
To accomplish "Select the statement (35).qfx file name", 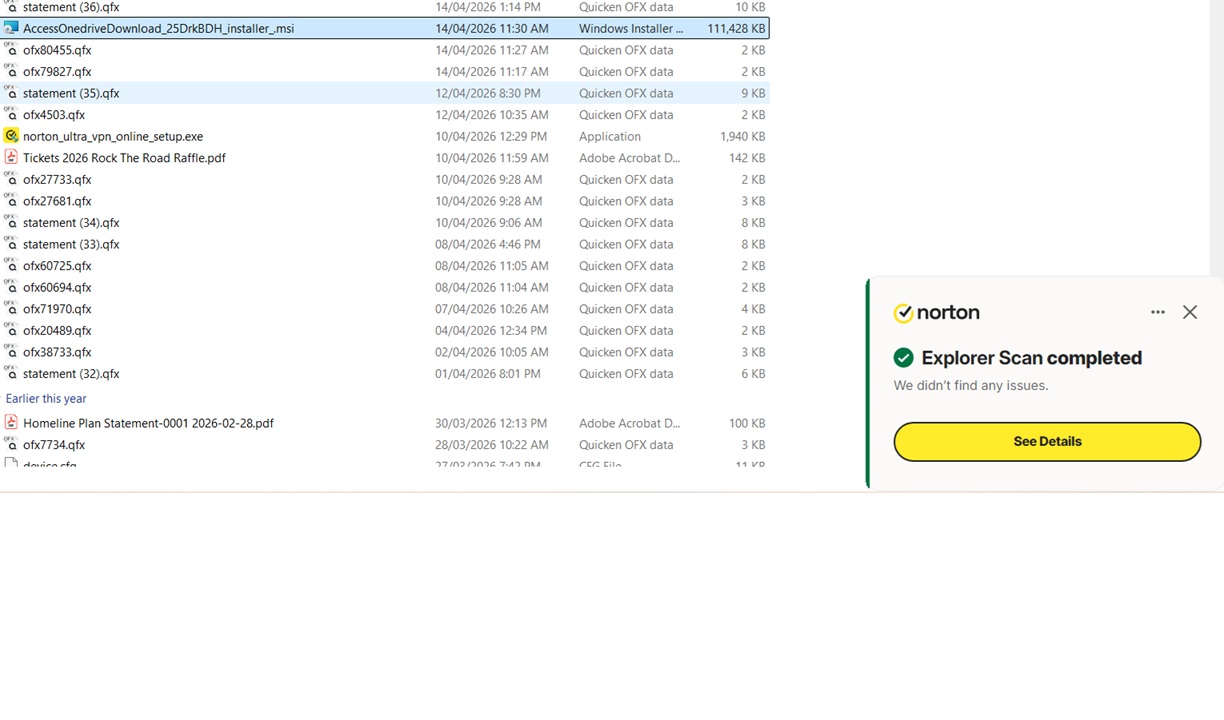I will point(71,93).
